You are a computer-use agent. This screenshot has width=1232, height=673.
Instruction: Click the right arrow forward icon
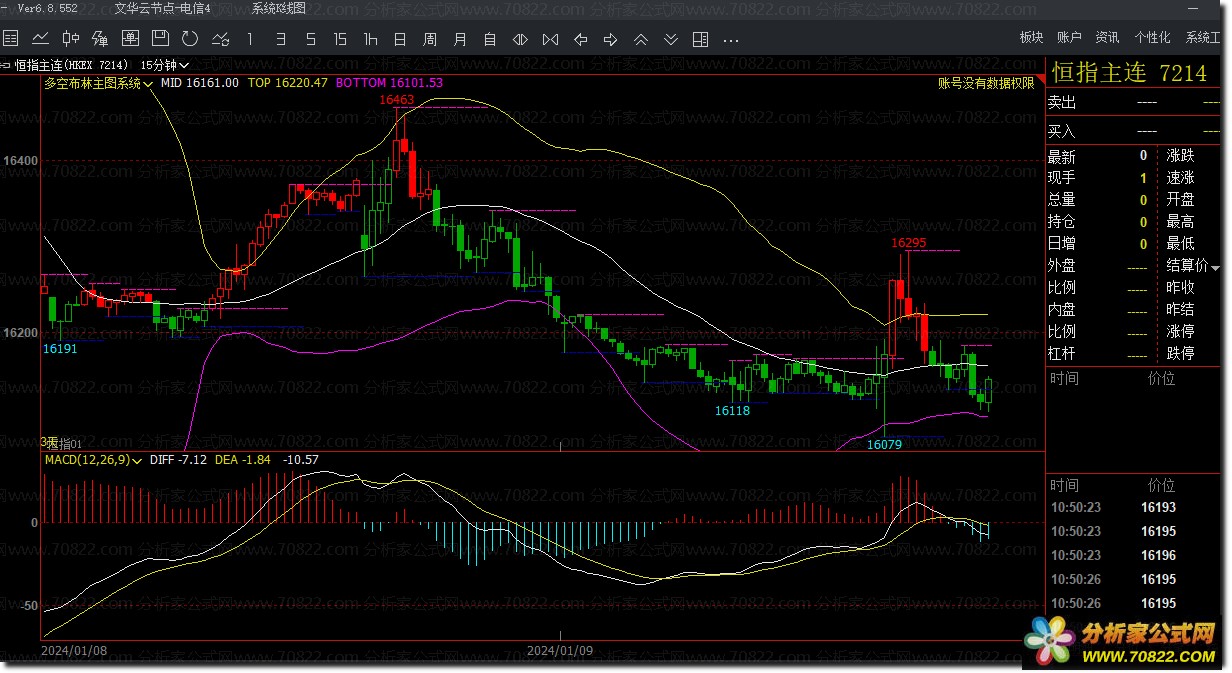610,39
